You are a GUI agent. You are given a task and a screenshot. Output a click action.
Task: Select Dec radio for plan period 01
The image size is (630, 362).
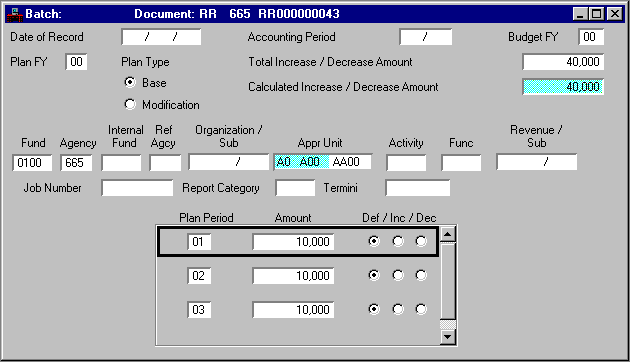coord(421,241)
